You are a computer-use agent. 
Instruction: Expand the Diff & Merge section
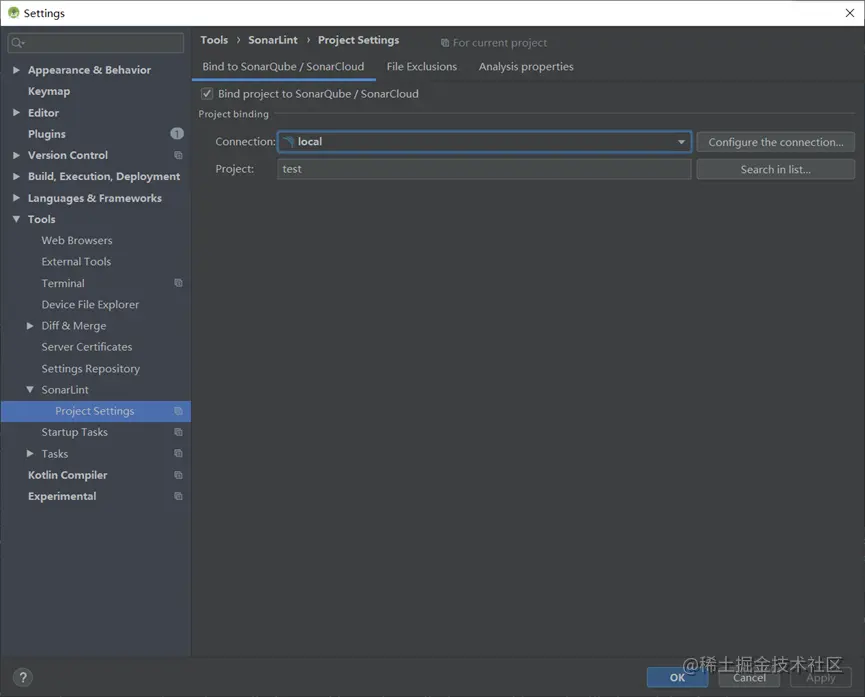pyautogui.click(x=29, y=325)
